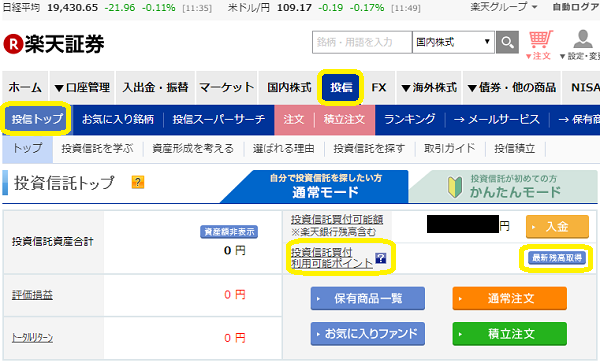Click the 投資信託買付利用可能ポイント link
Image resolution: width=600 pixels, height=363 pixels.
(x=331, y=258)
